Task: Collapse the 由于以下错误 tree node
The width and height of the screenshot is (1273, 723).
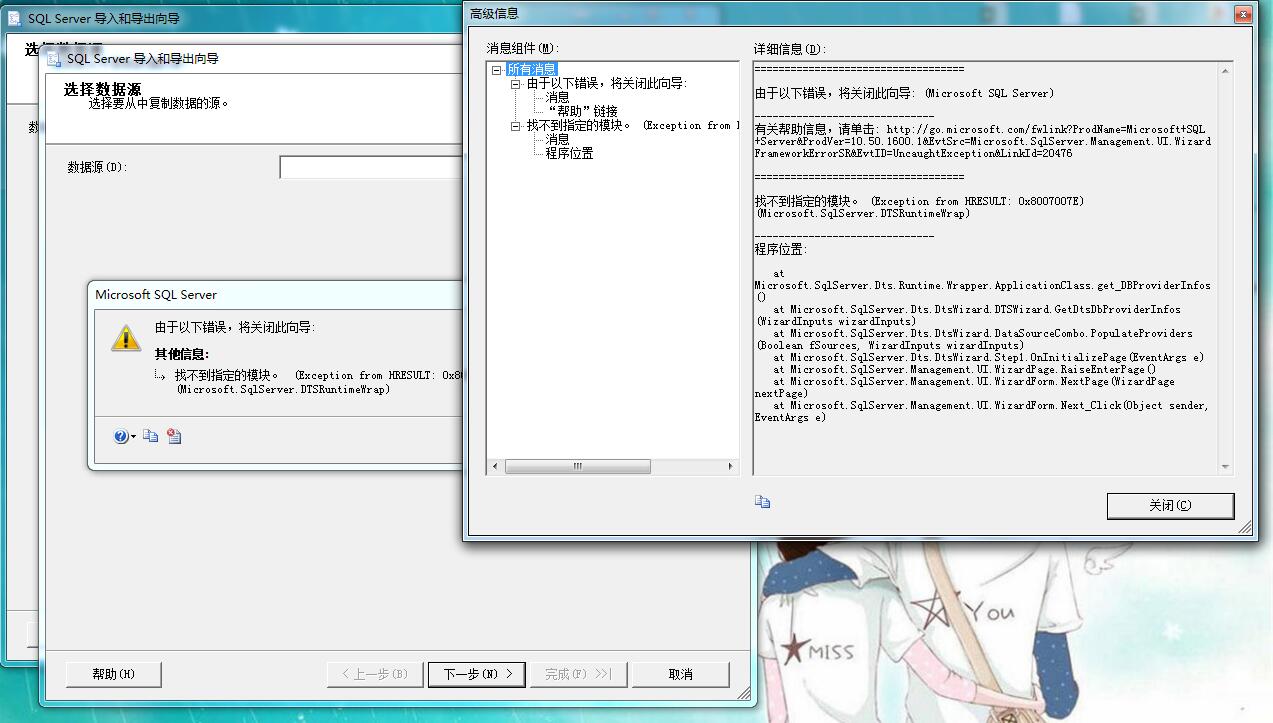Action: click(x=516, y=84)
